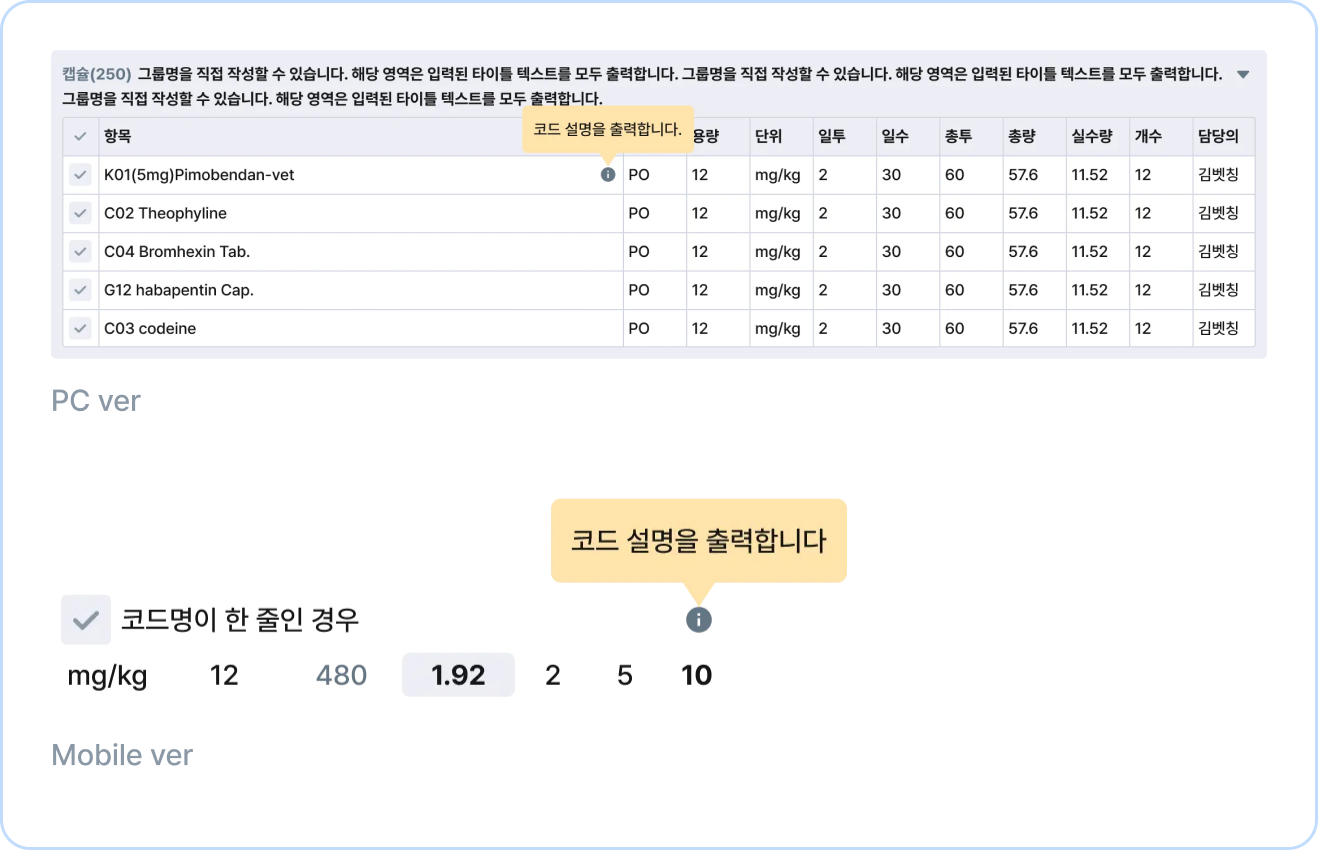The width and height of the screenshot is (1318, 850).
Task: Select the highlighted 1.92 value field
Action: pos(458,675)
